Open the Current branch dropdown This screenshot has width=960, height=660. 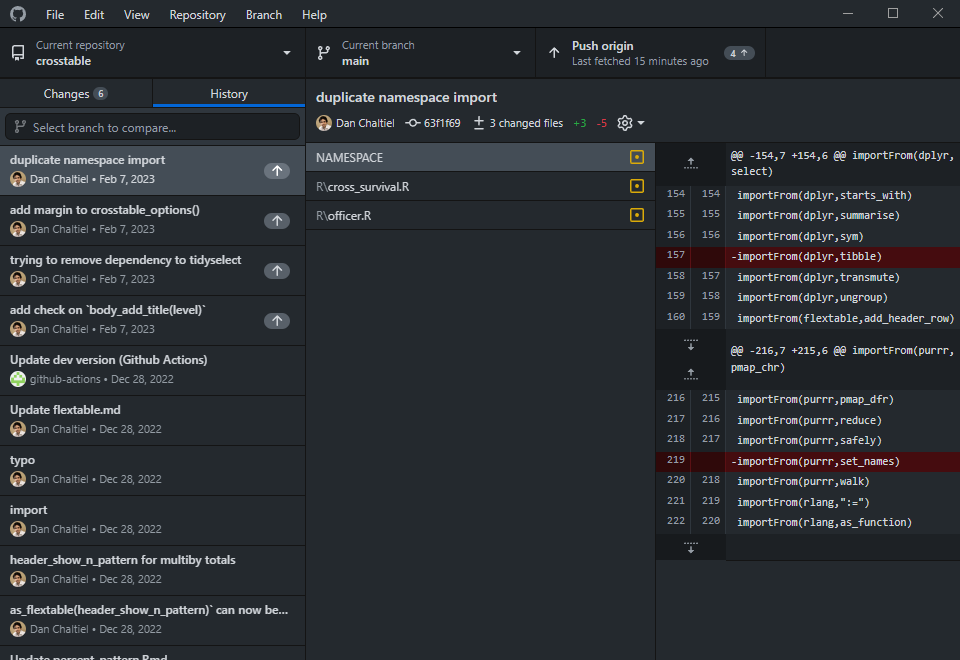click(x=420, y=53)
